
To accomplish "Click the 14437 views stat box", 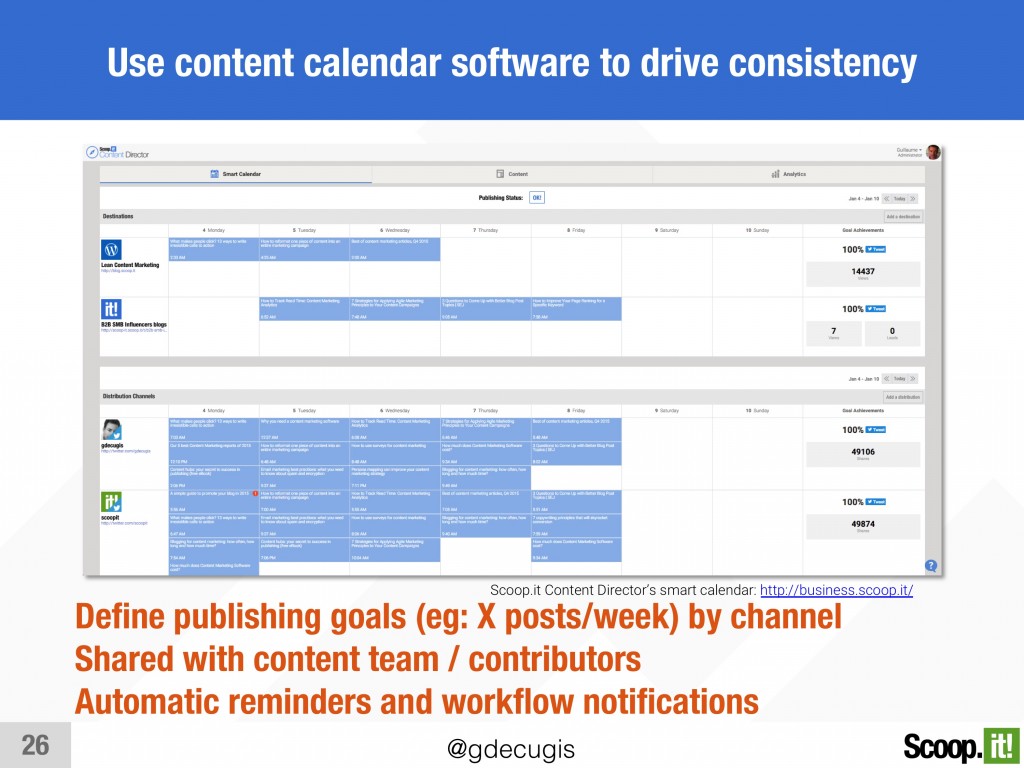I will 863,274.
